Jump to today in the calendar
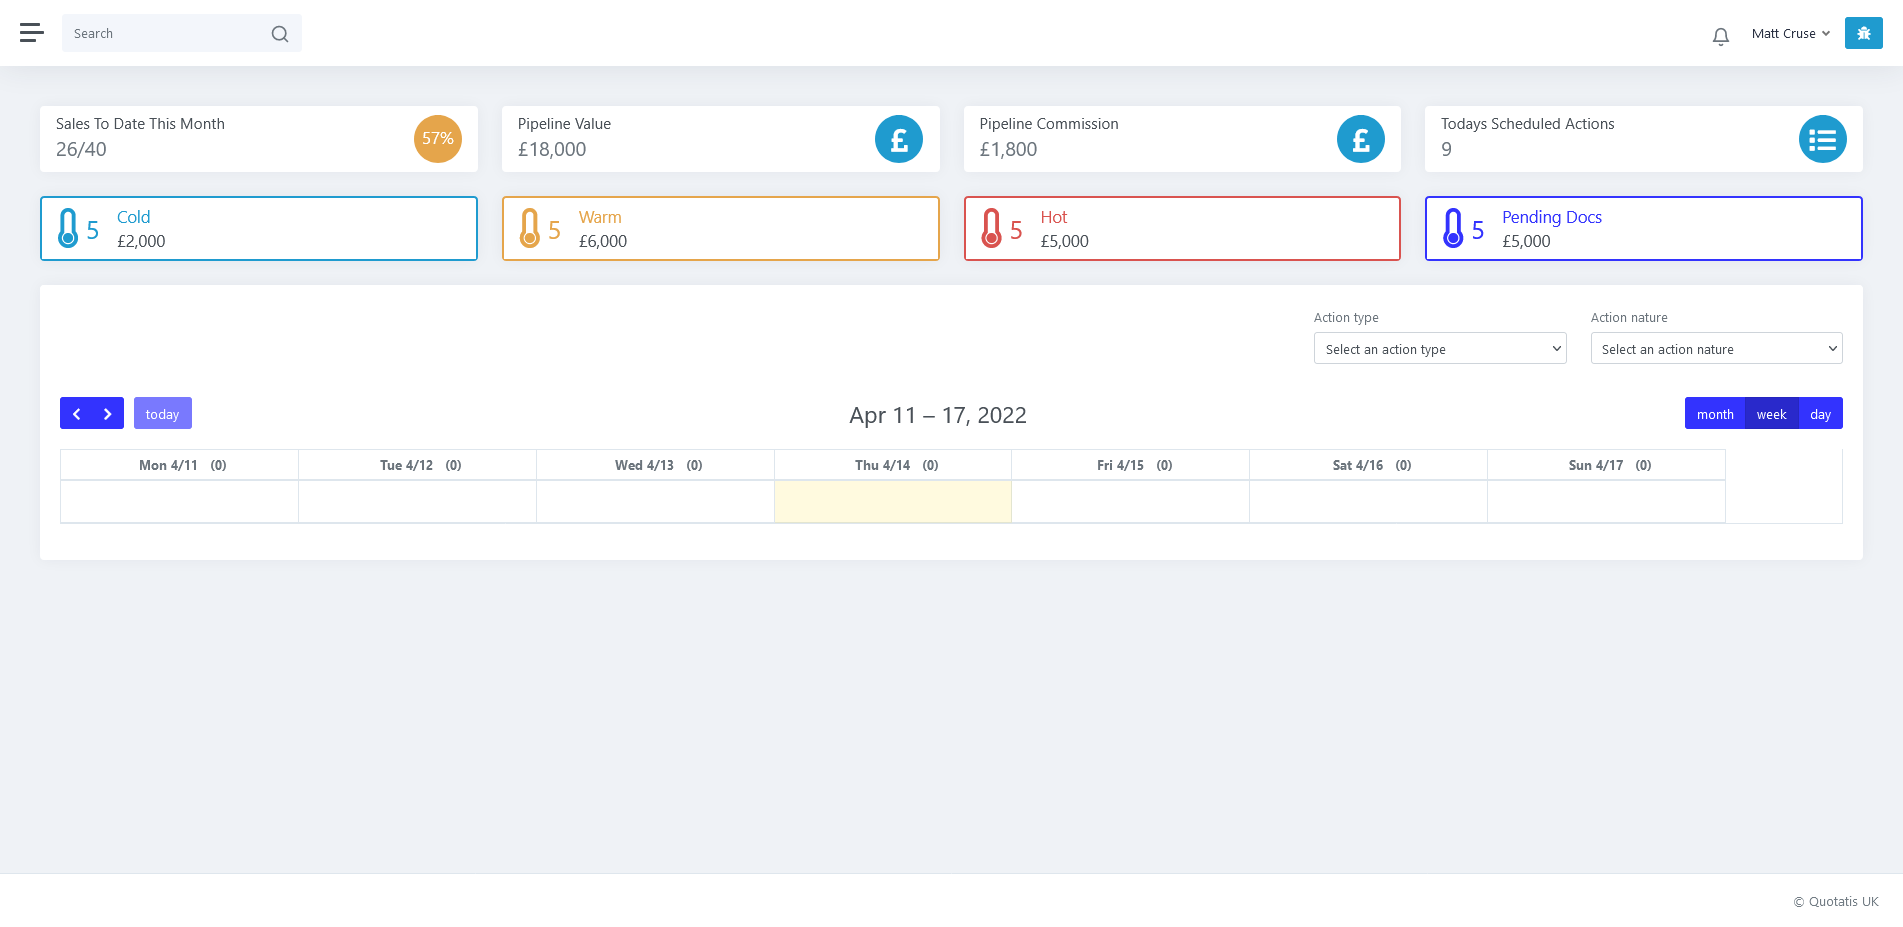The width and height of the screenshot is (1903, 927). pos(162,414)
